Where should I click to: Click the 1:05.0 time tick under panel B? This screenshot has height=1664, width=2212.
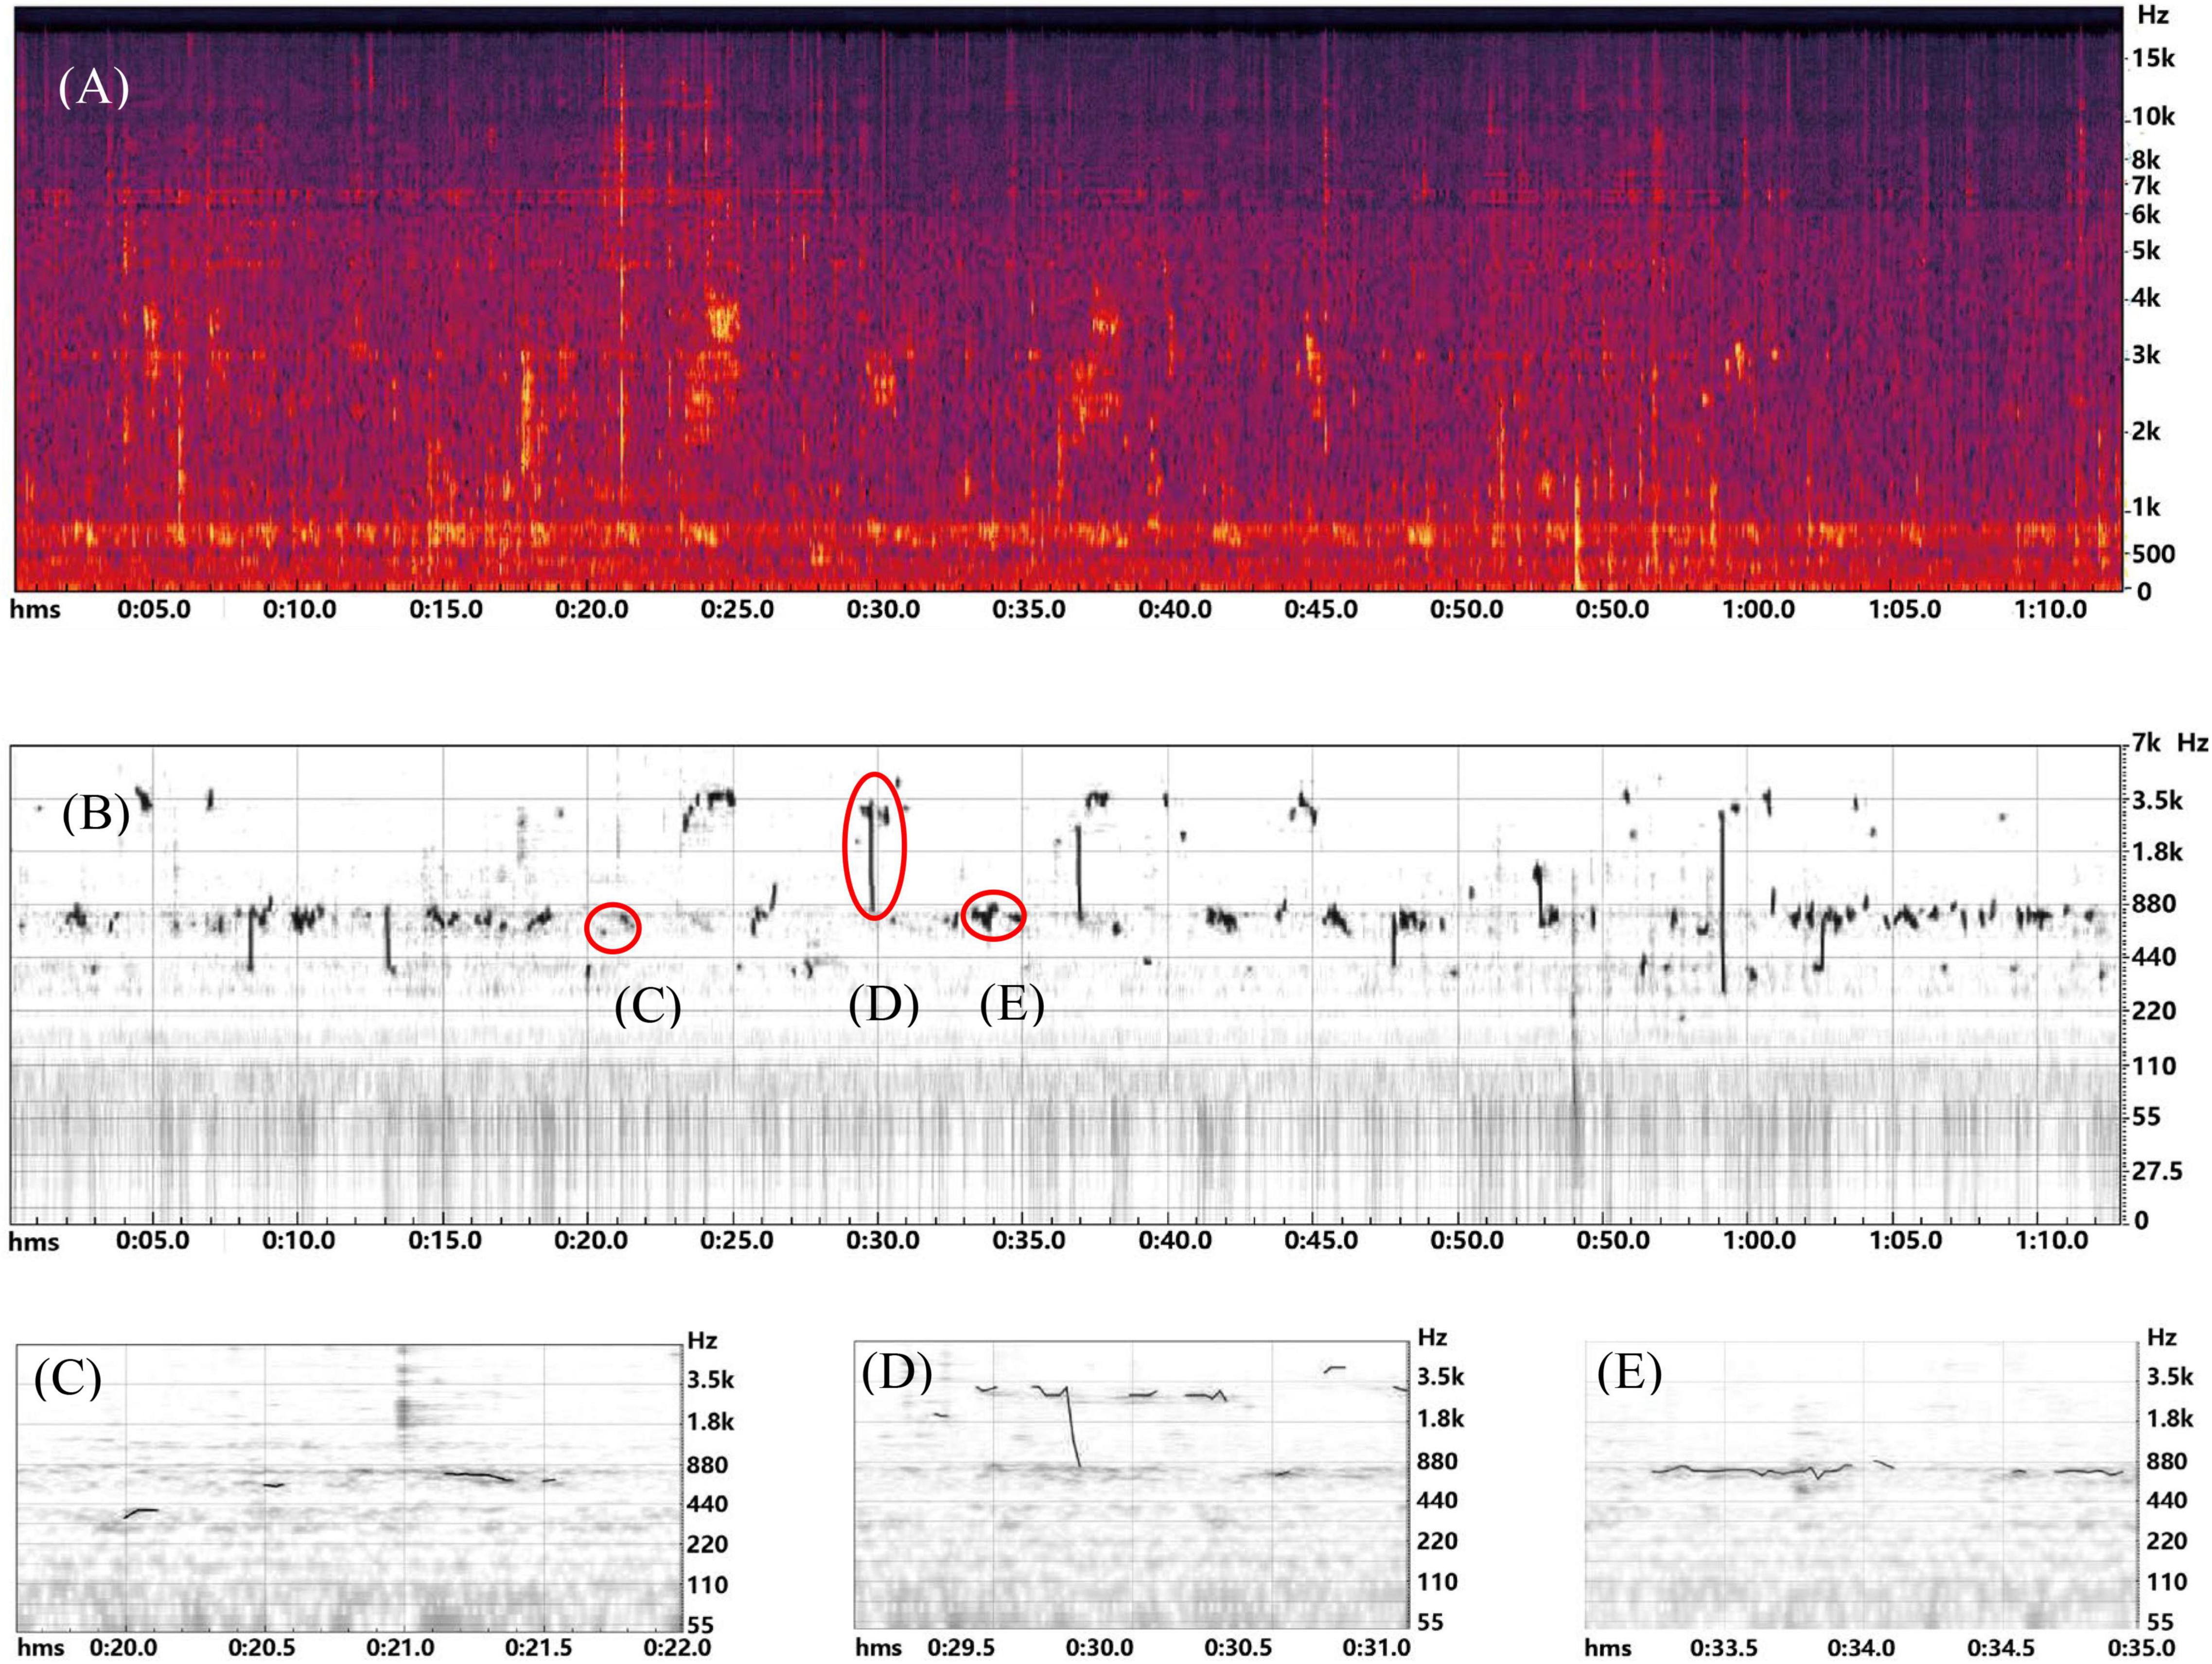(x=1905, y=1241)
